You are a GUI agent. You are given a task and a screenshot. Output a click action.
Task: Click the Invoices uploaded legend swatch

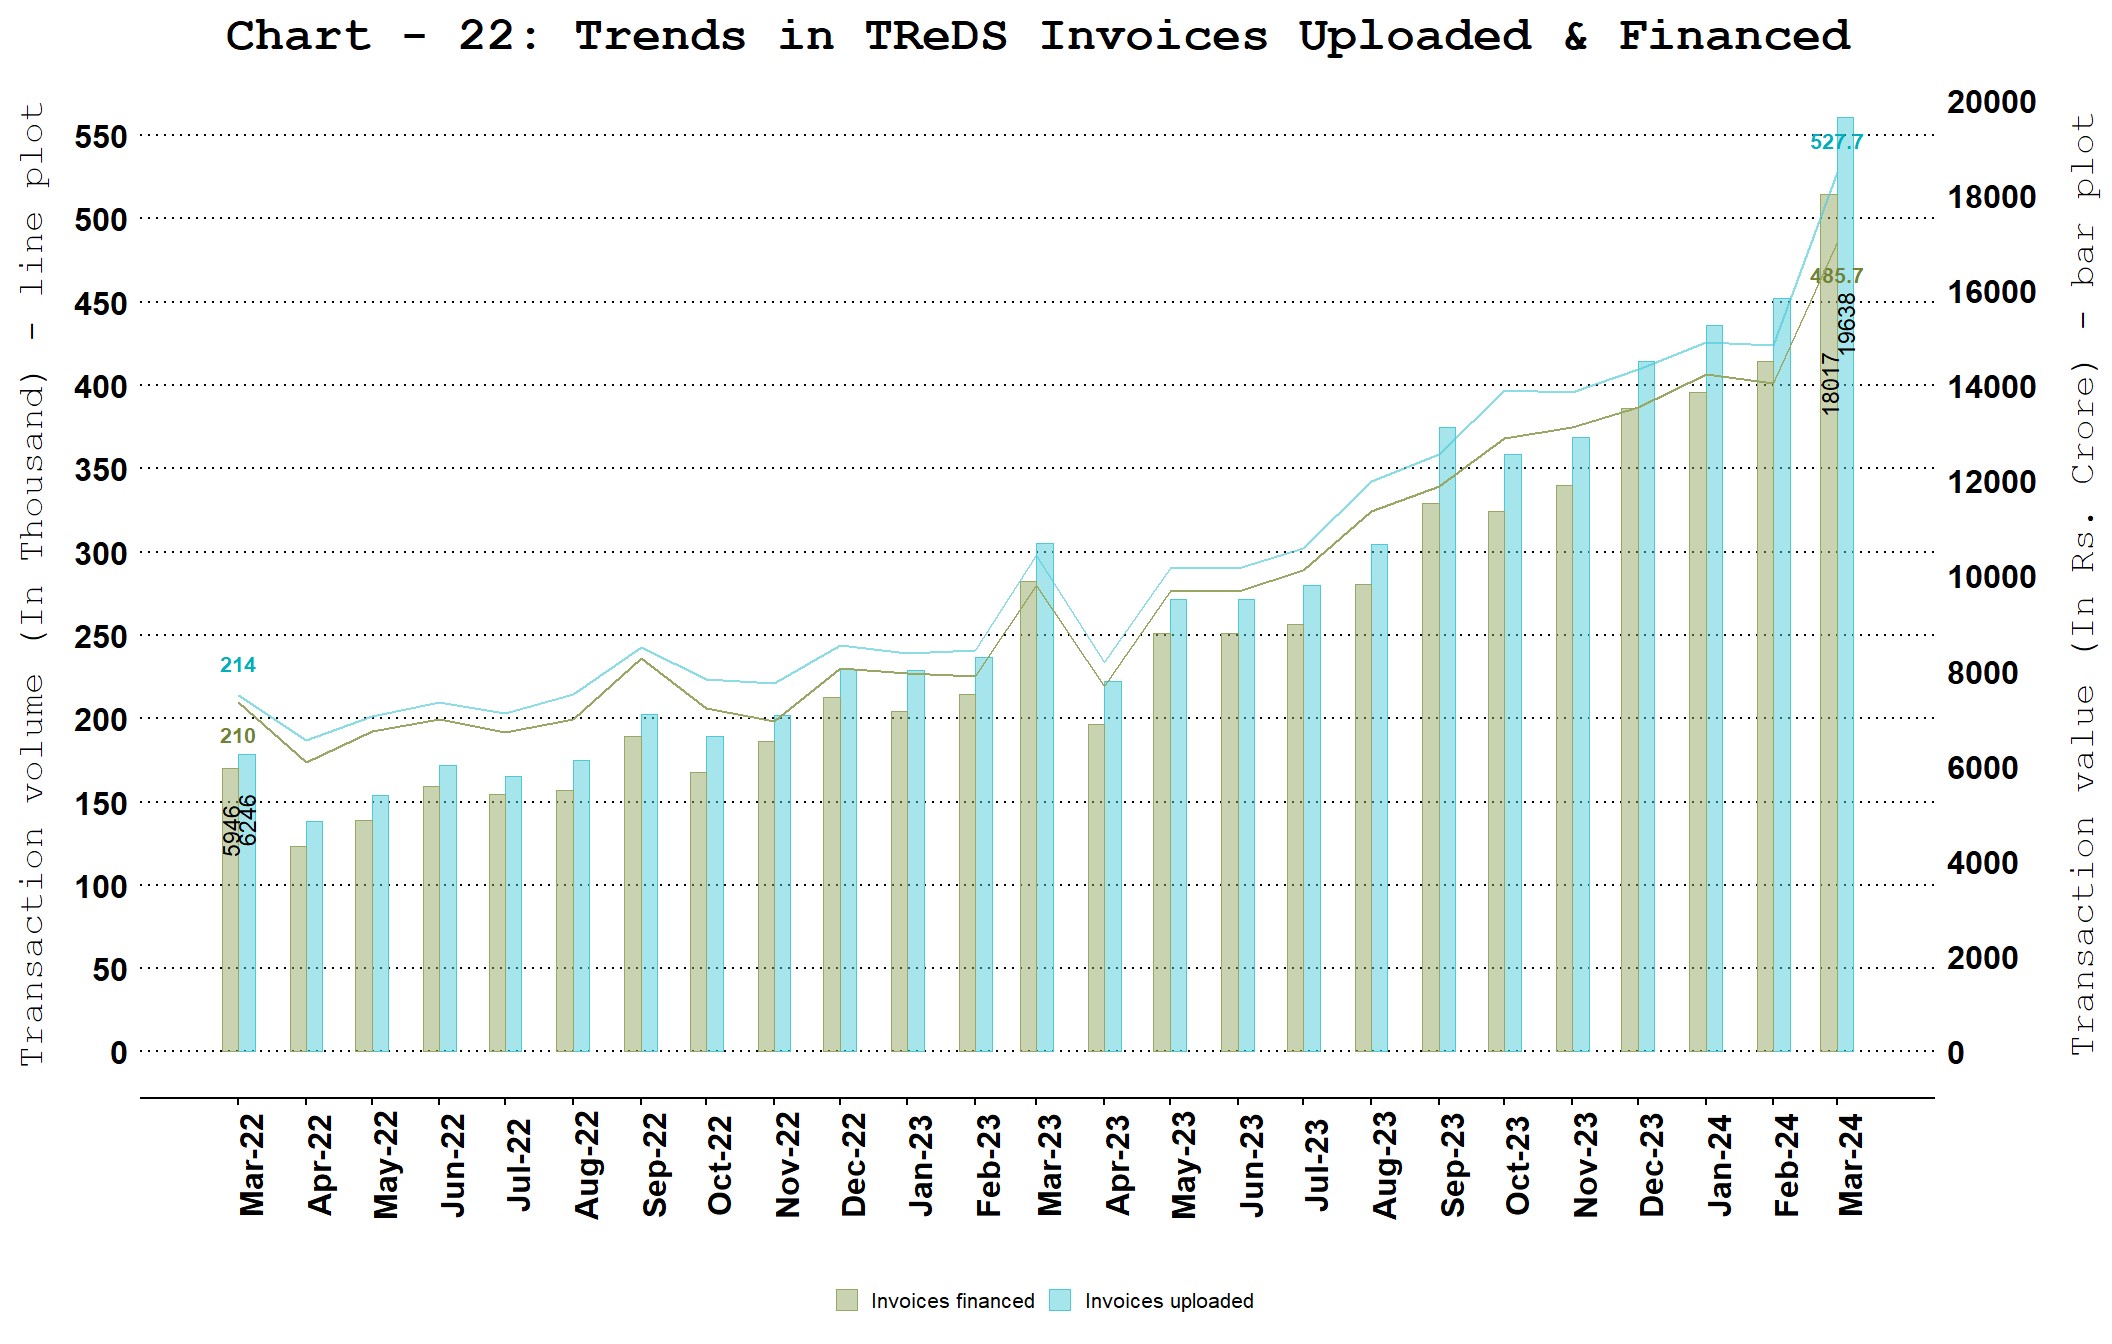pyautogui.click(x=1060, y=1300)
